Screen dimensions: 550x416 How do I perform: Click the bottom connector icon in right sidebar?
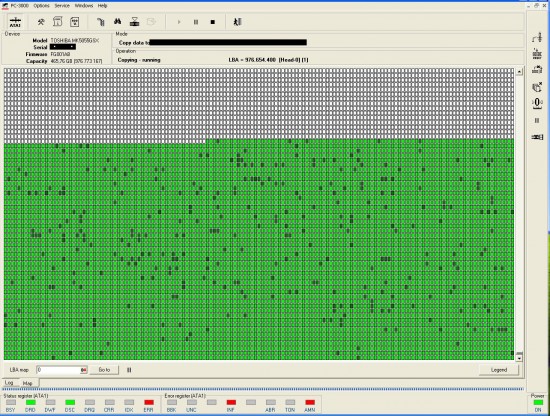(537, 137)
